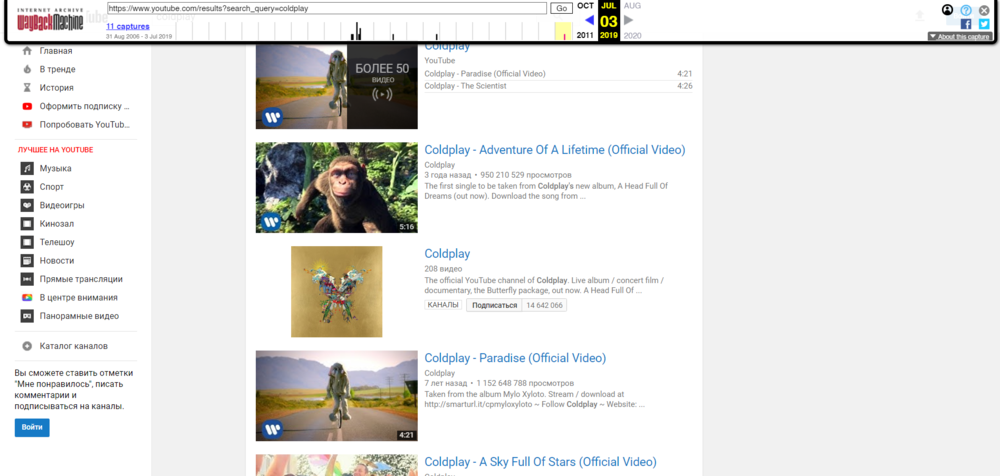This screenshot has height=476, width=1000.
Task: Open Панорамные видео category
Action: click(79, 316)
